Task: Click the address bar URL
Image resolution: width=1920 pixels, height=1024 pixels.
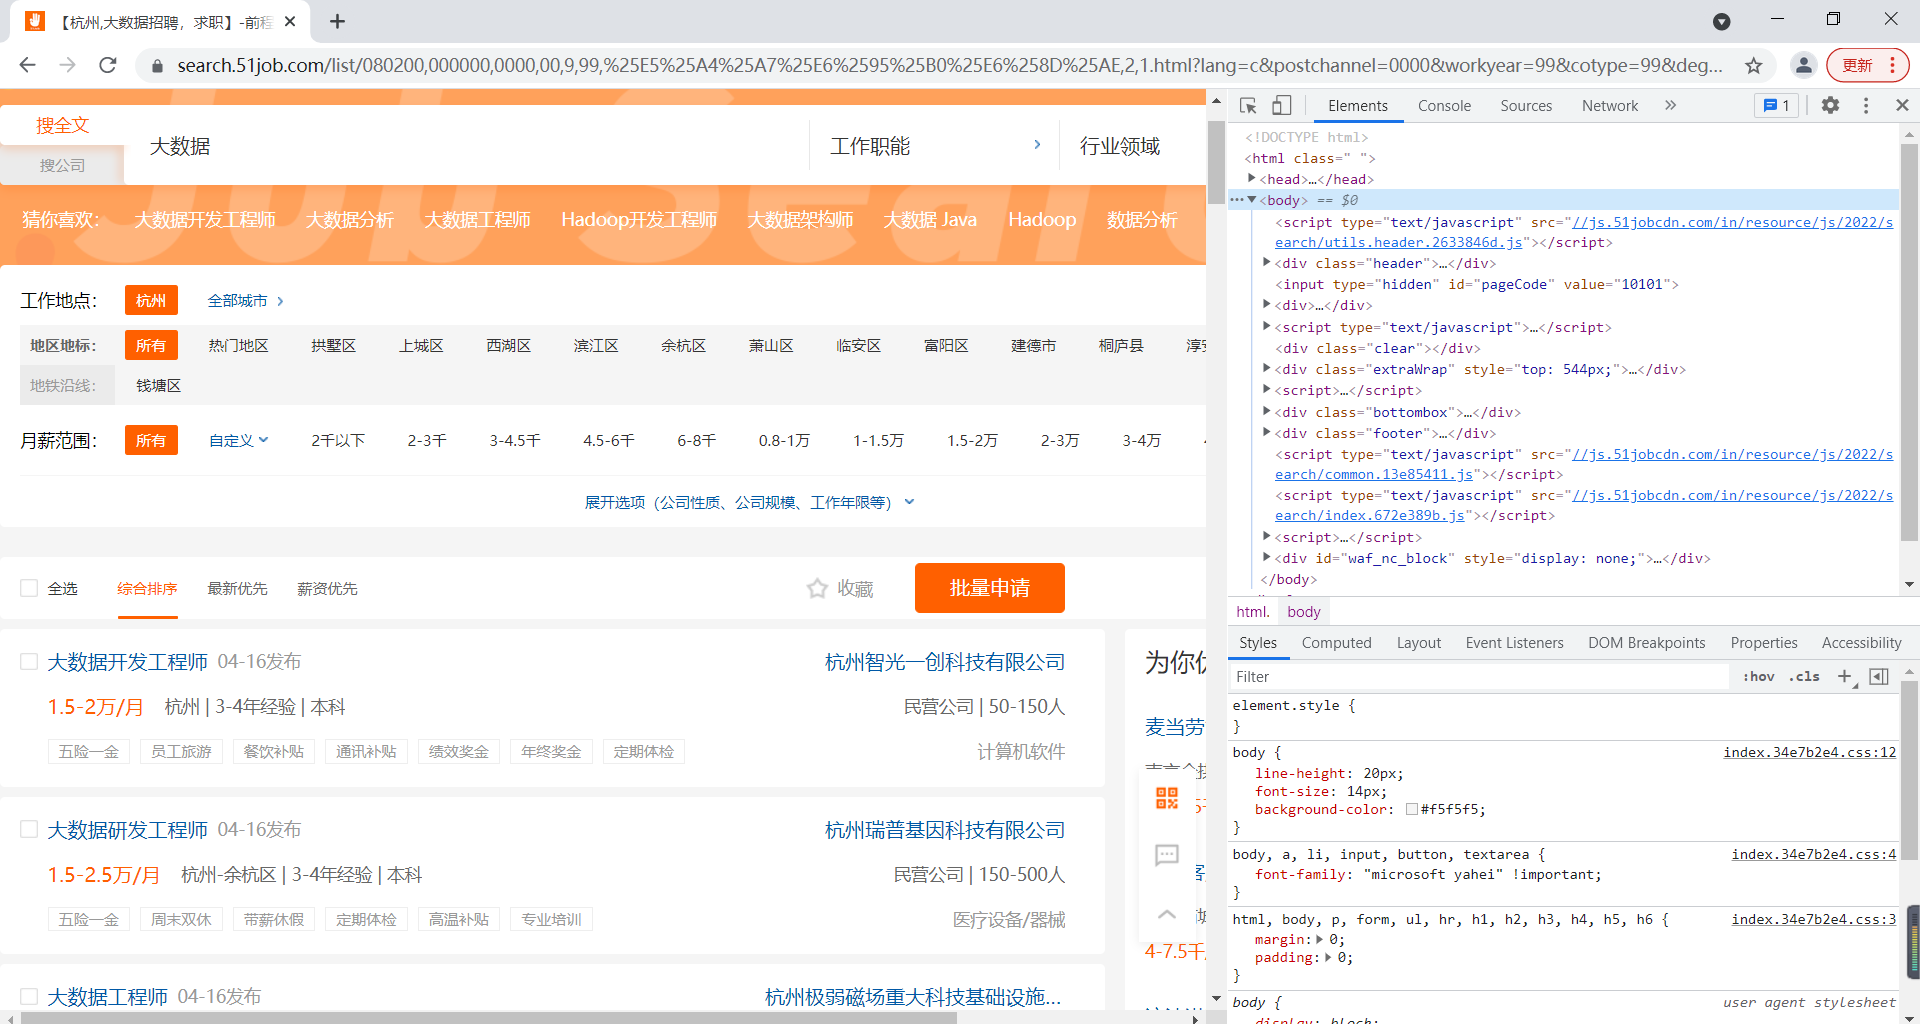Action: click(948, 65)
